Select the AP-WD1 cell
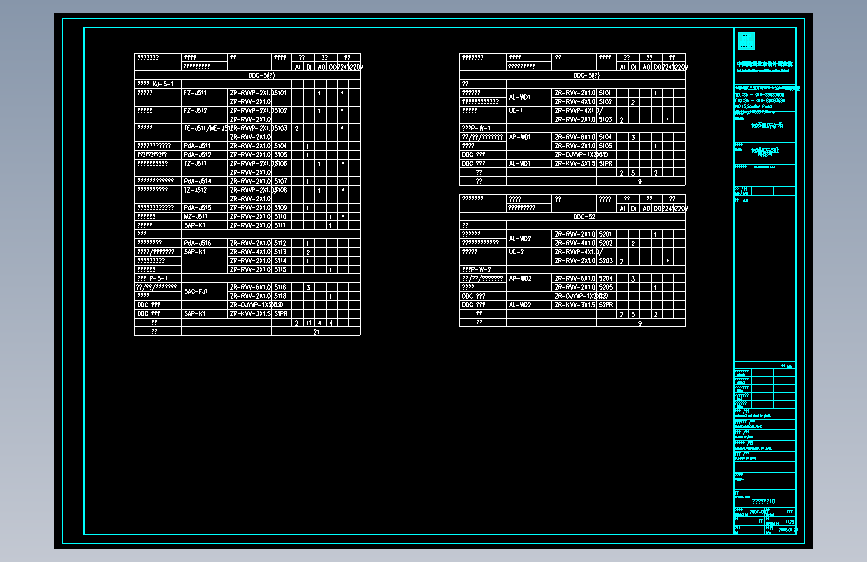Image resolution: width=867 pixels, height=562 pixels. pyautogui.click(x=529, y=141)
